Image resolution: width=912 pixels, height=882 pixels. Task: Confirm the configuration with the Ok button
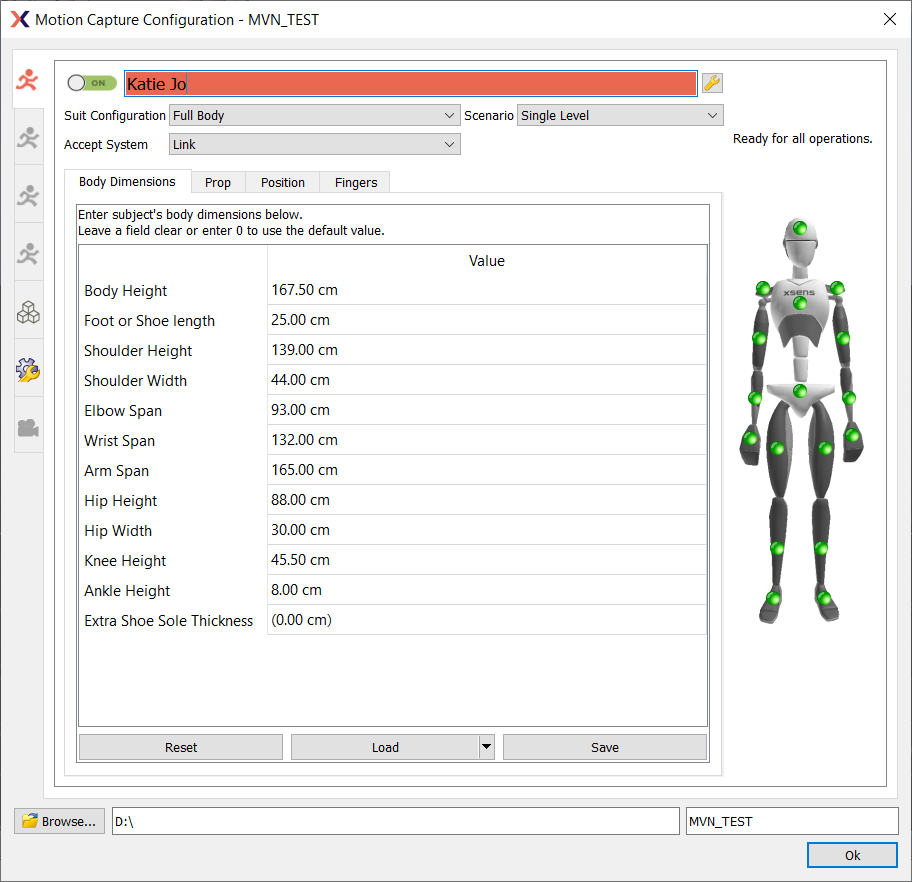point(852,855)
